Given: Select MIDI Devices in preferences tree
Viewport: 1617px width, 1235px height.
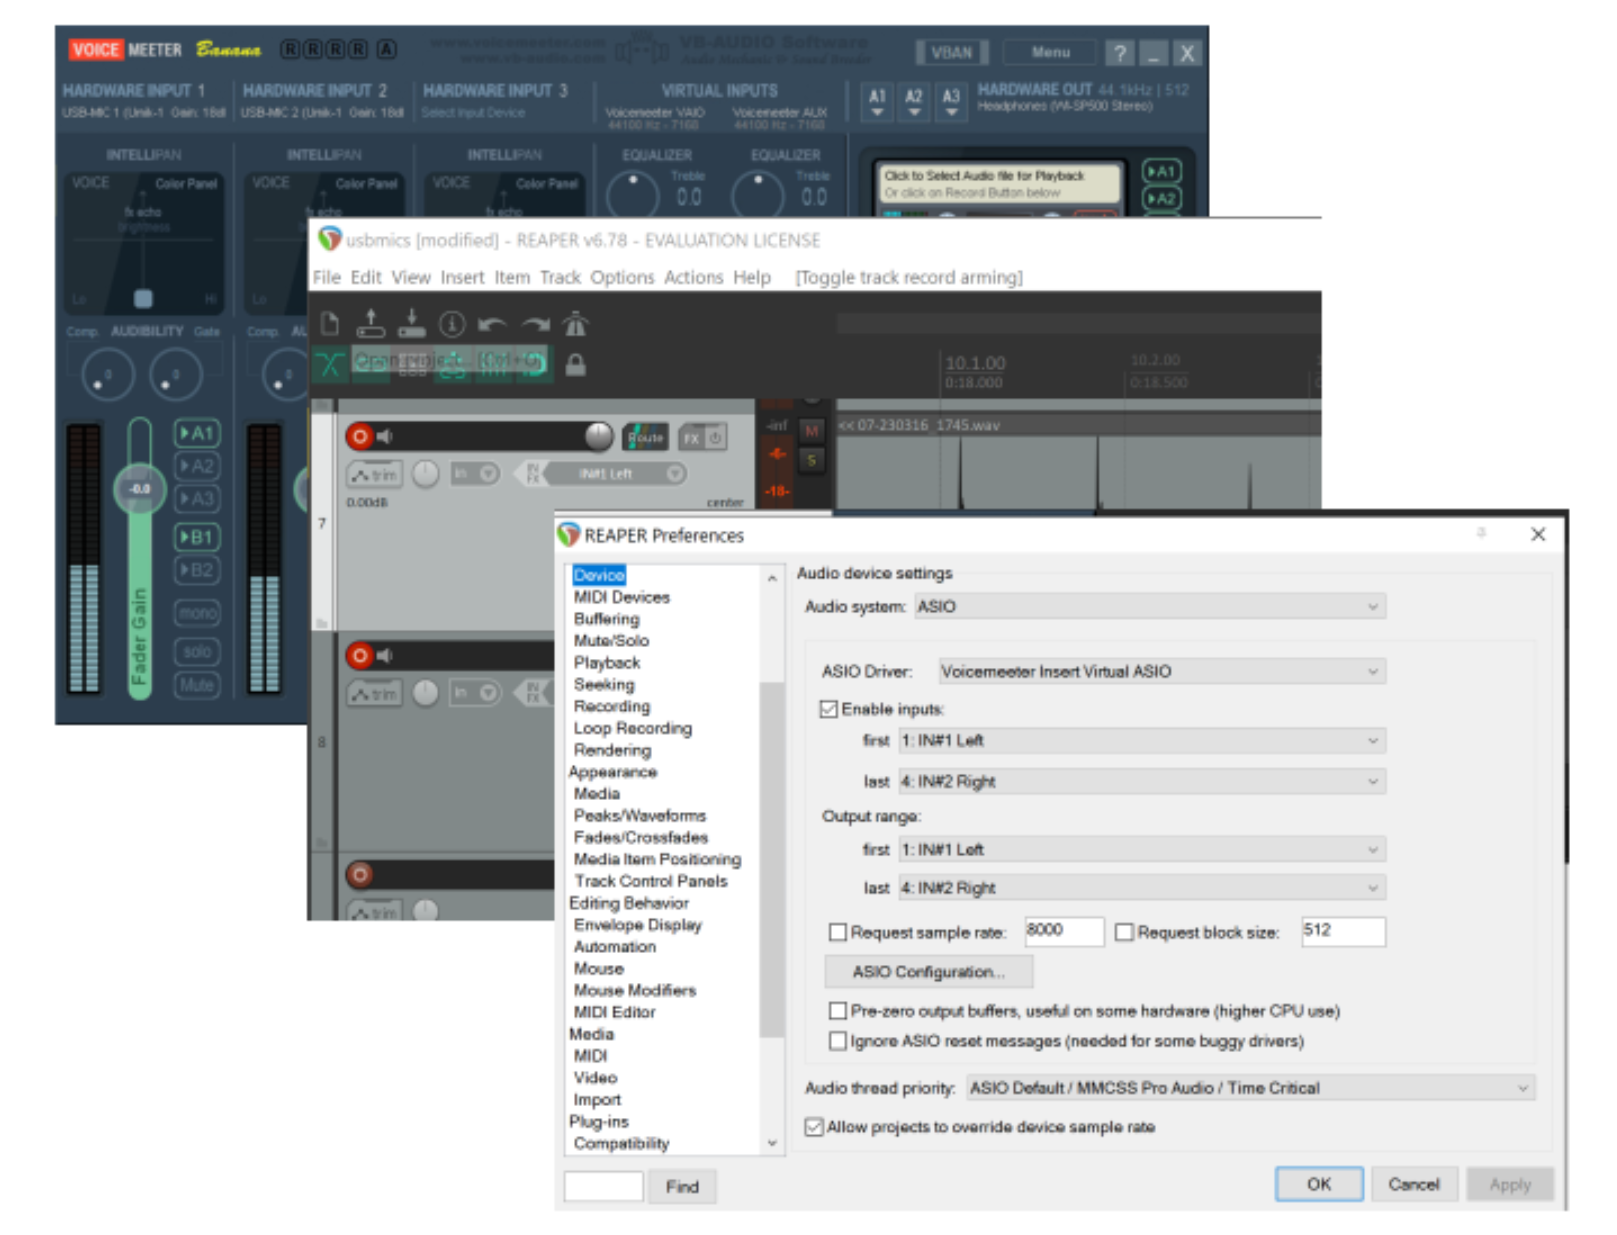Looking at the screenshot, I should pyautogui.click(x=621, y=597).
